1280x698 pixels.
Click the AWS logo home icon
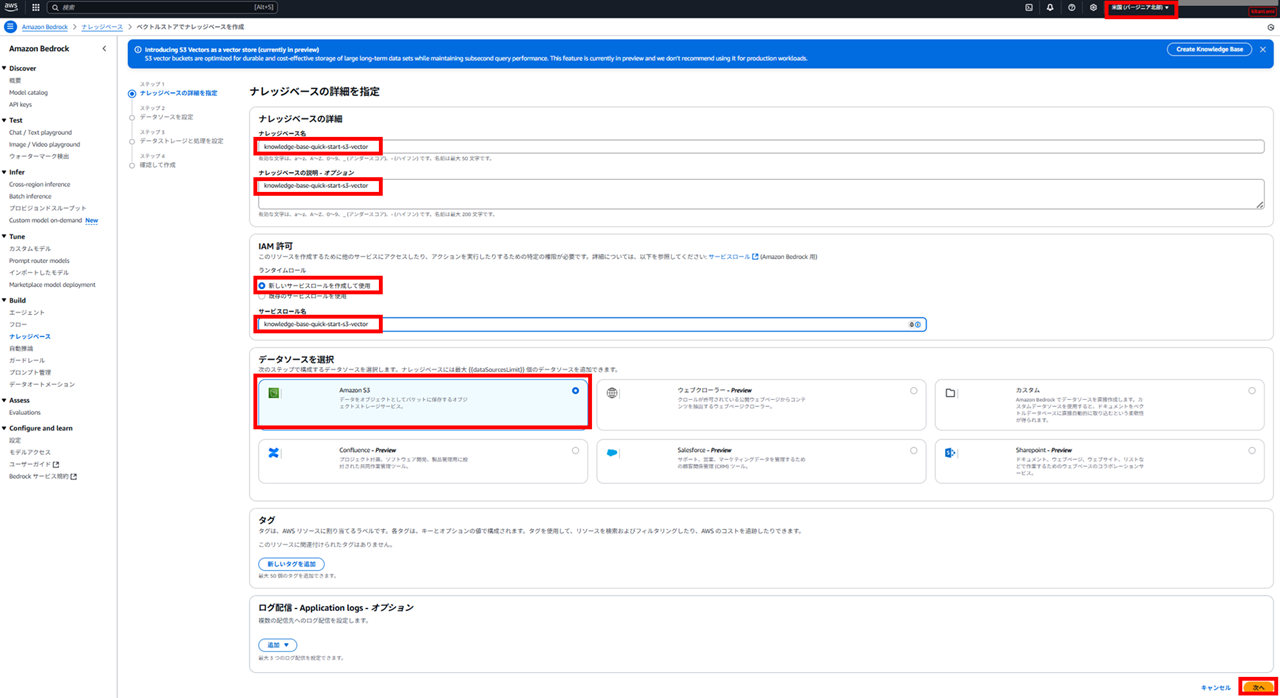tap(11, 7)
